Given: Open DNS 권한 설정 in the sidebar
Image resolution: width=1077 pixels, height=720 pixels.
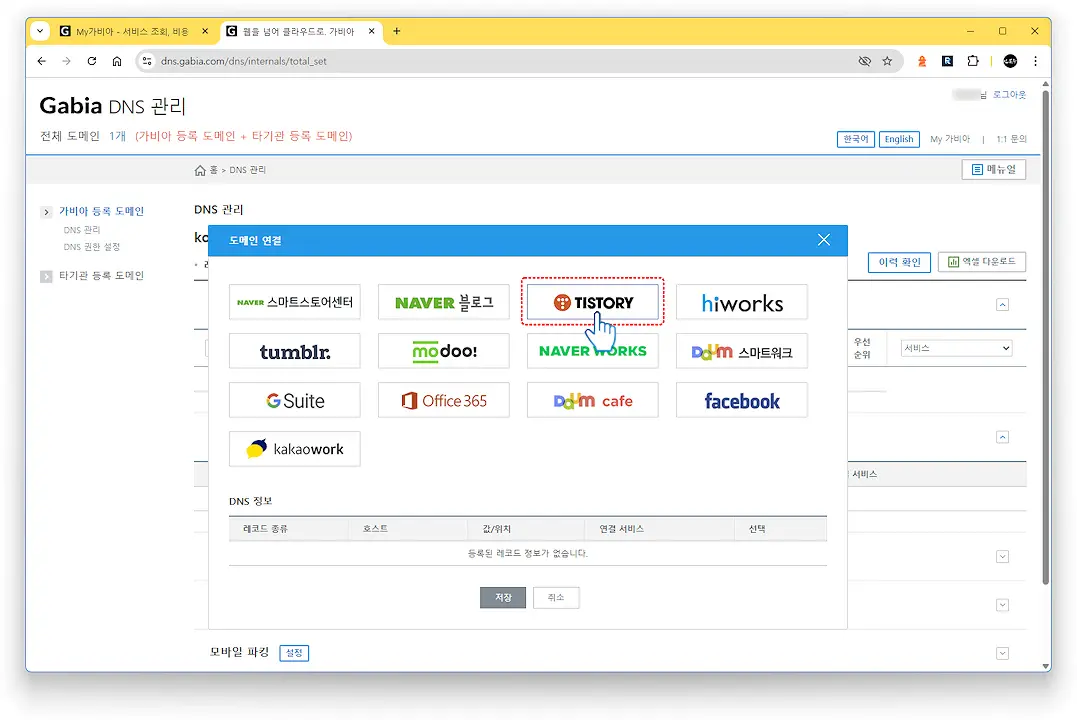Looking at the screenshot, I should (x=91, y=247).
